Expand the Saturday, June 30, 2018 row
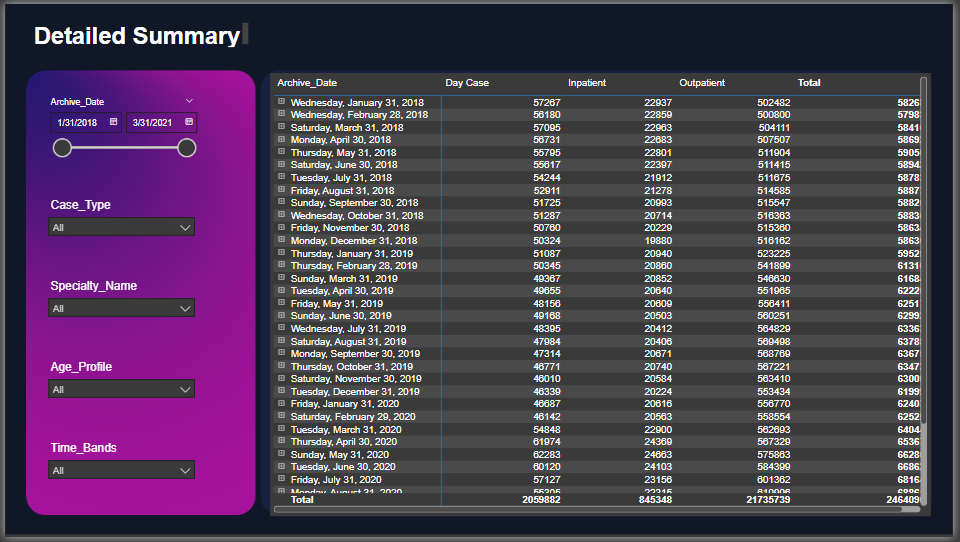 tap(282, 164)
